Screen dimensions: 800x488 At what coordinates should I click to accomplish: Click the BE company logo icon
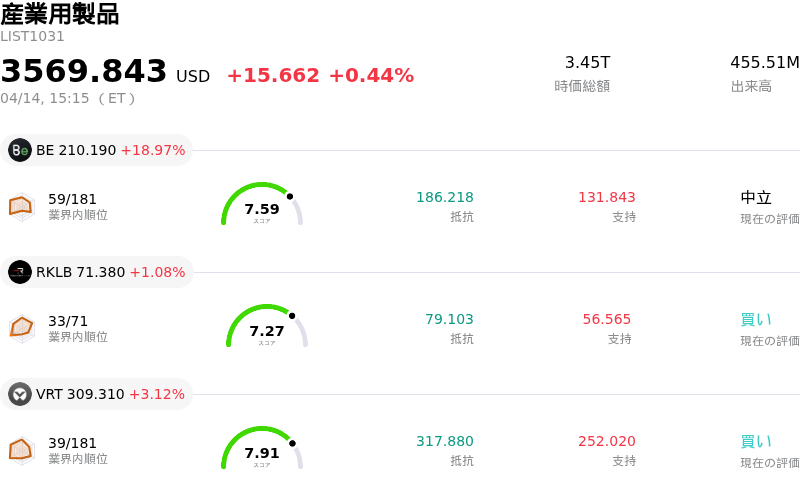(x=20, y=150)
